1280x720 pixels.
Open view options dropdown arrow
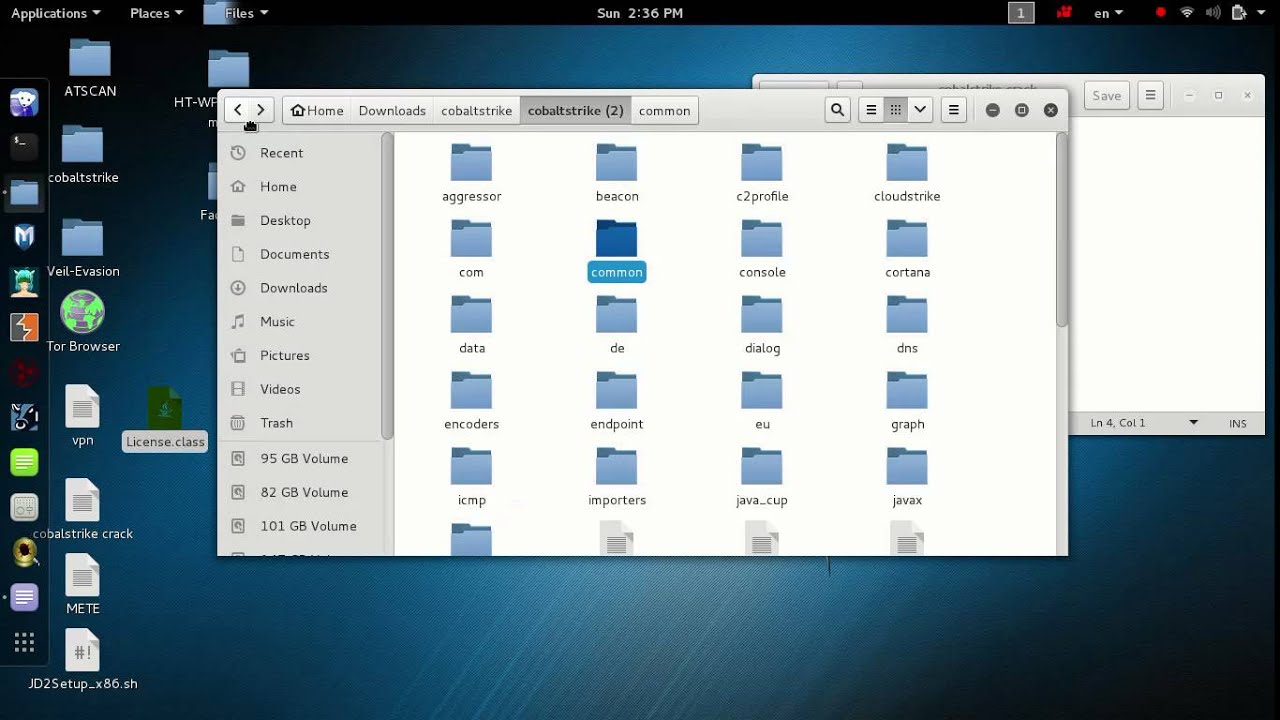920,110
